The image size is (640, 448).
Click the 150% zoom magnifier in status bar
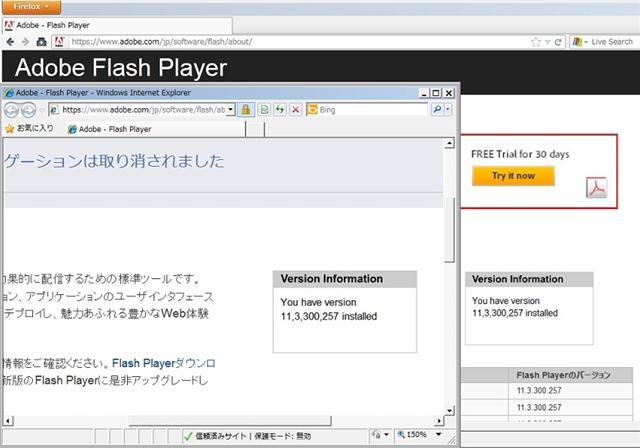[401, 435]
